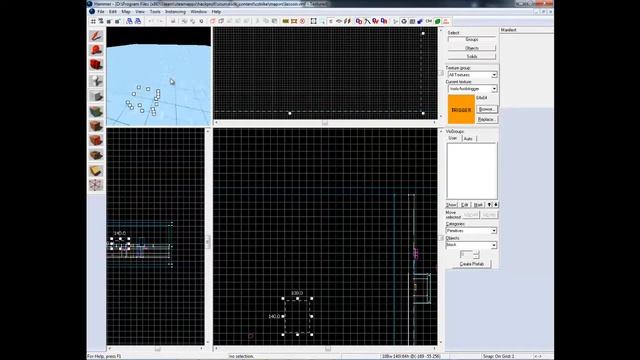Select the Selection tool red arrow
640x360 pixels.
[96, 36]
